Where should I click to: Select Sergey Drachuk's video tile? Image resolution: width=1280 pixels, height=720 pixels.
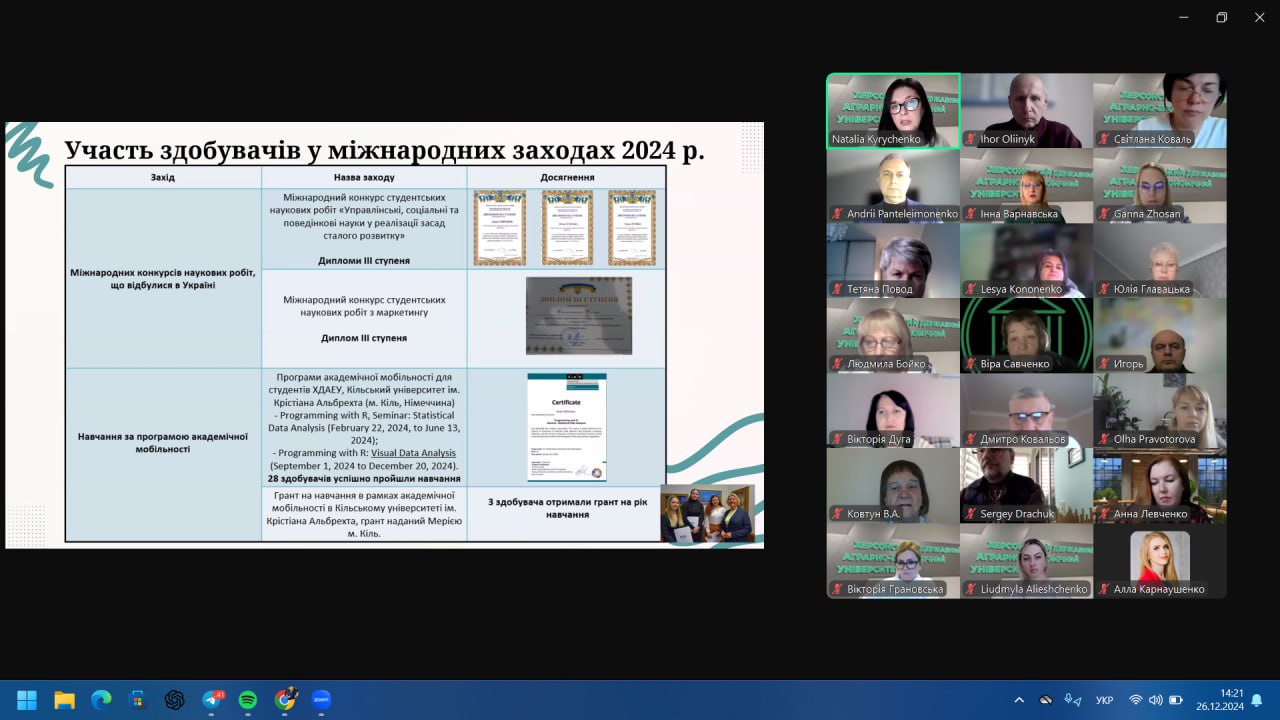point(1026,486)
